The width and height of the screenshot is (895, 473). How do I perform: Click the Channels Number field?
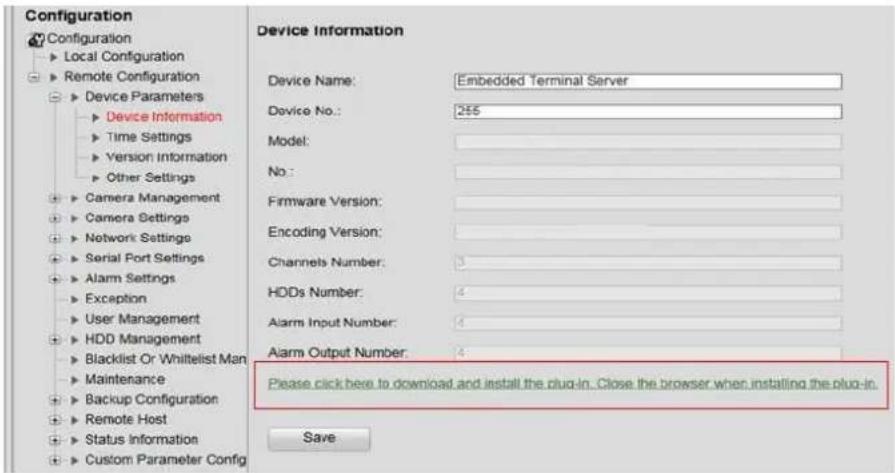[x=648, y=262]
